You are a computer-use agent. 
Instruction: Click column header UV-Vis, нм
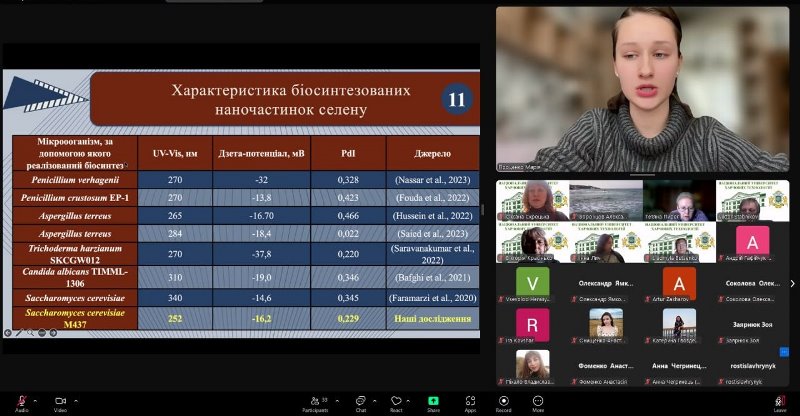pos(175,153)
